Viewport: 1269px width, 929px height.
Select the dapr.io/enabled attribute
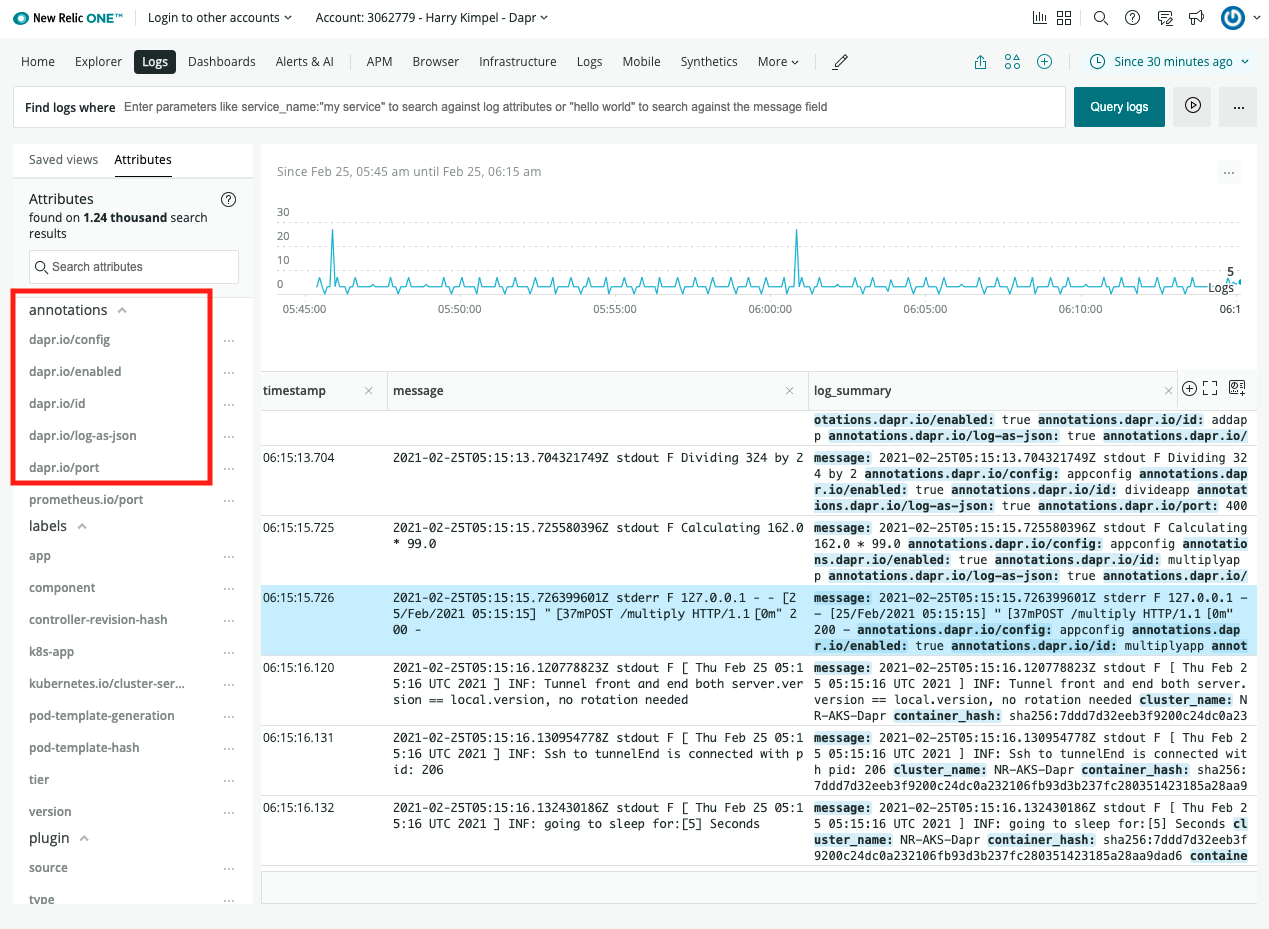point(74,371)
